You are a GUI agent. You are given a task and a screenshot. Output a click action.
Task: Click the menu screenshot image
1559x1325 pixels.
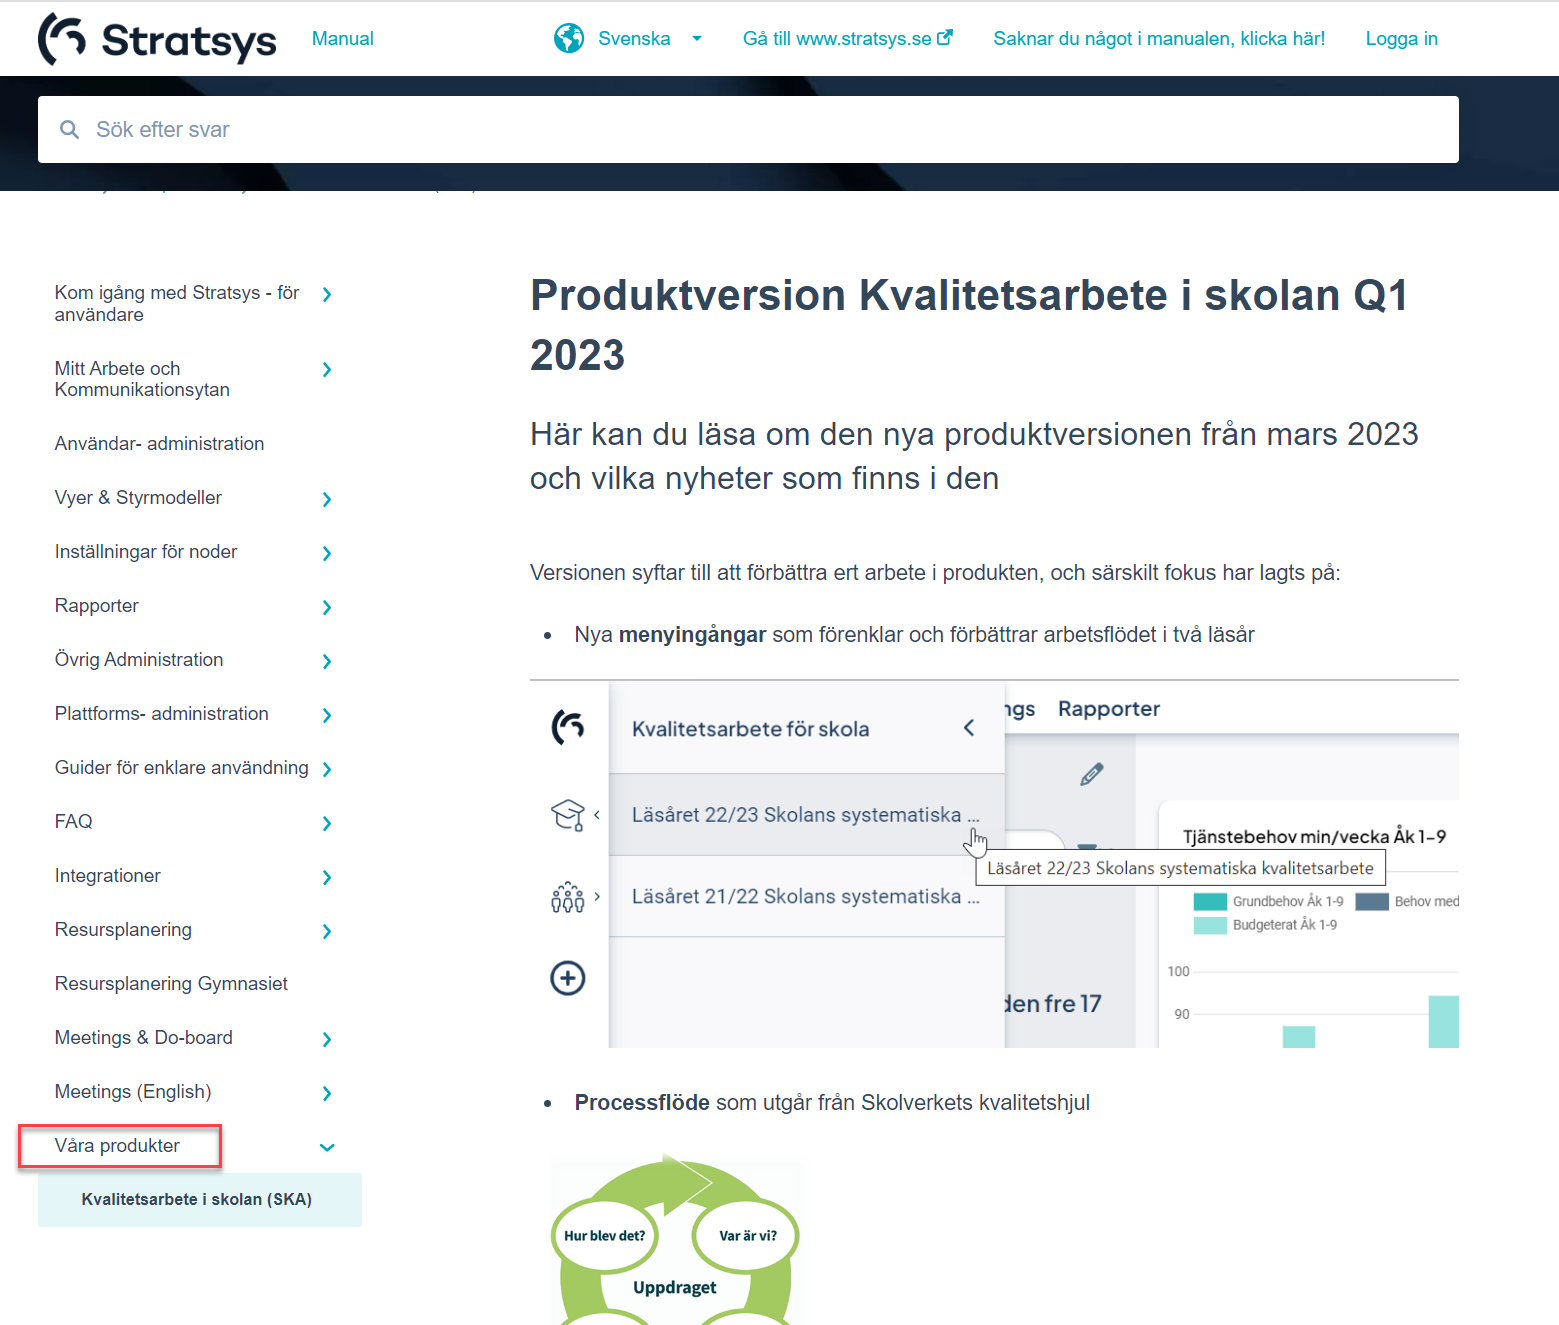[x=994, y=864]
